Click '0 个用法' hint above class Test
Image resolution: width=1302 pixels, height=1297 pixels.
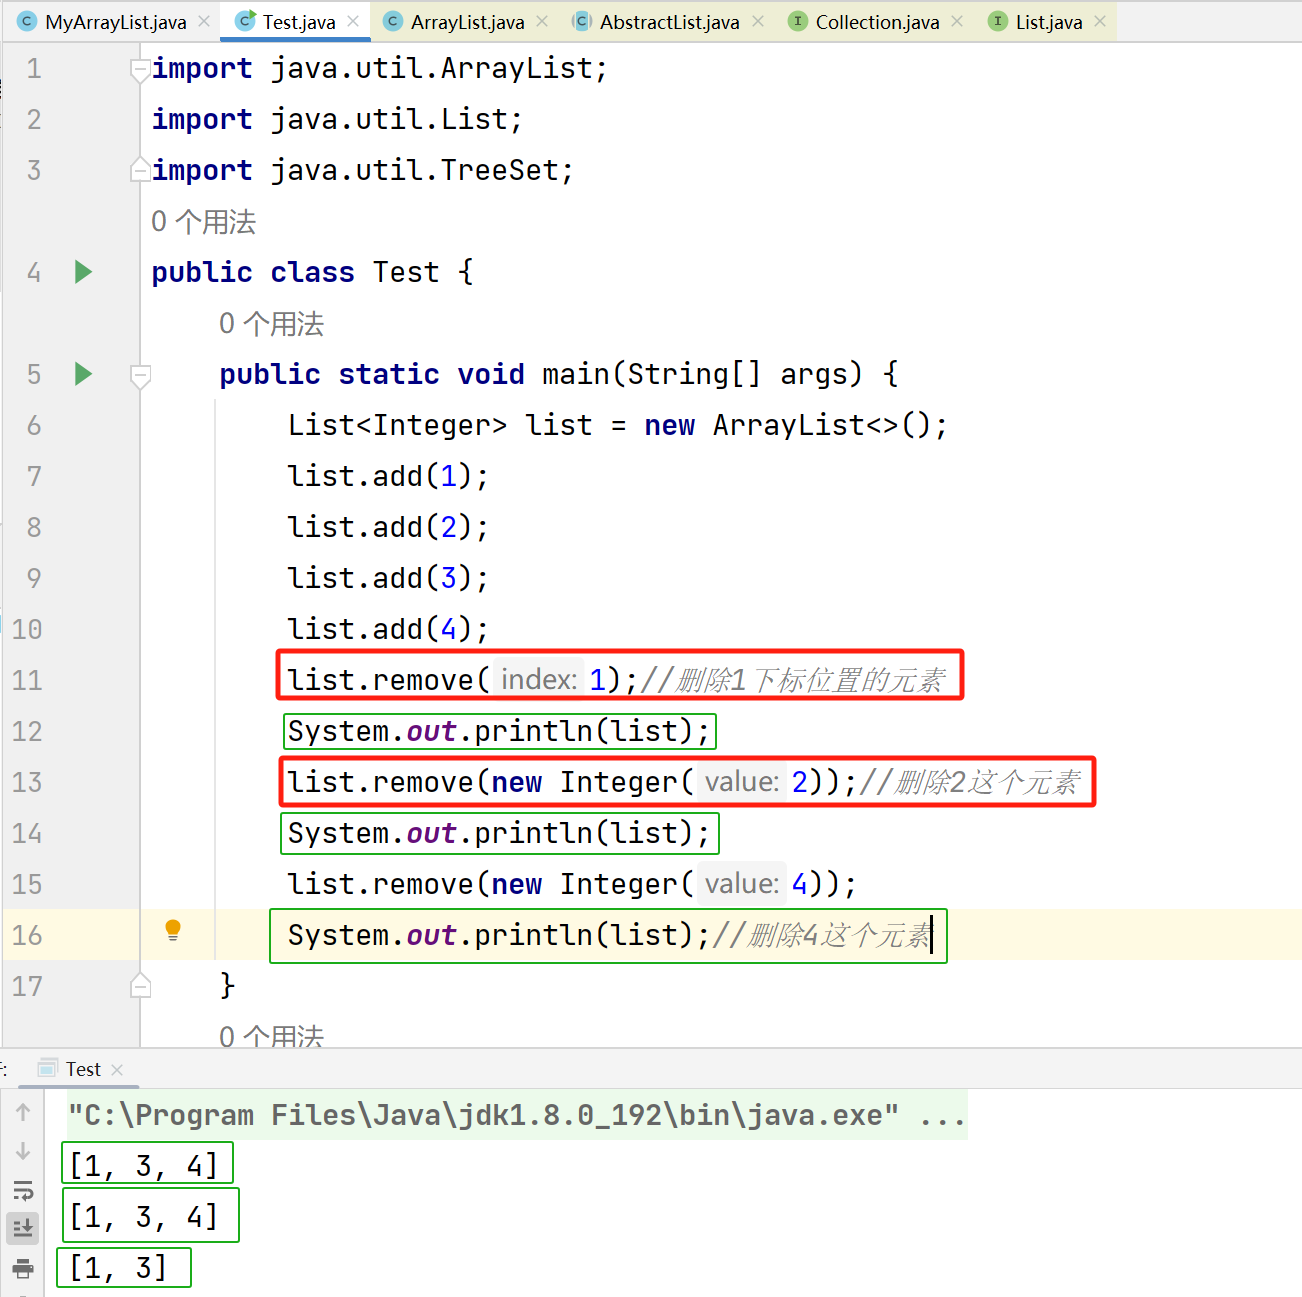click(203, 222)
